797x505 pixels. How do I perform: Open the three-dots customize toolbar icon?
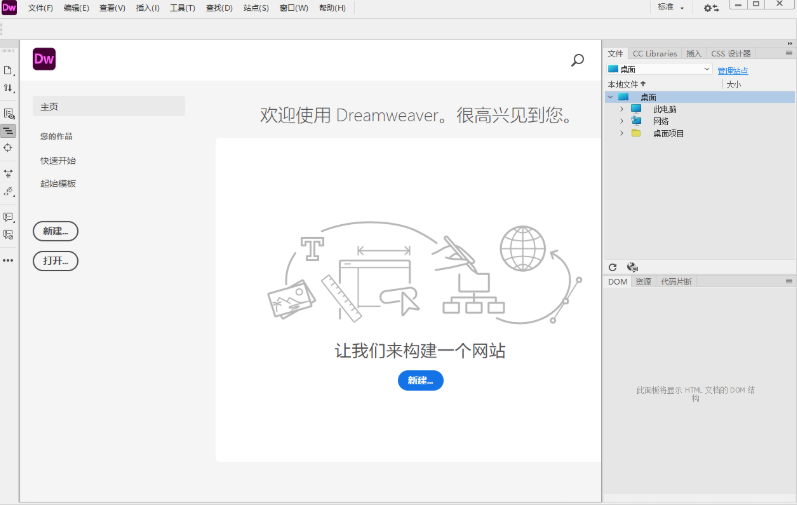pyautogui.click(x=8, y=260)
